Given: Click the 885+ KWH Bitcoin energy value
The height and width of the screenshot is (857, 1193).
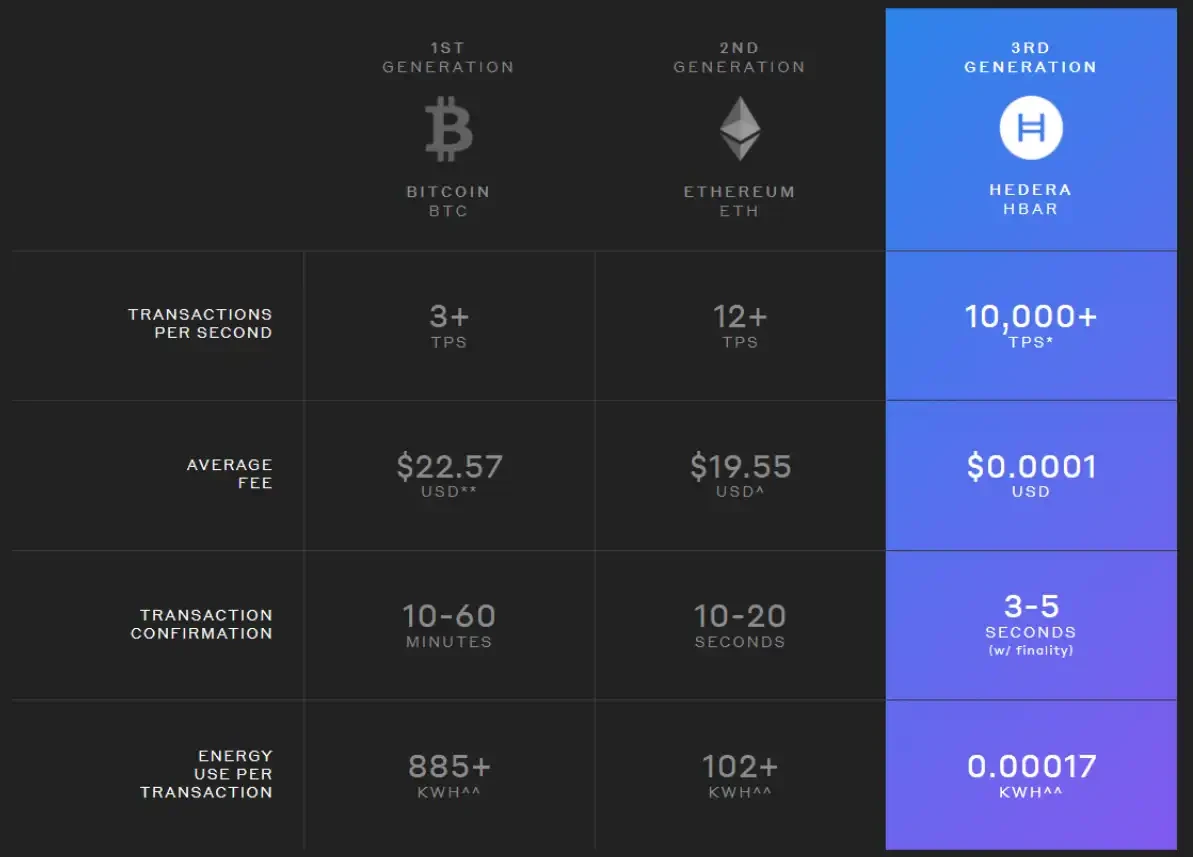Looking at the screenshot, I should click(449, 775).
